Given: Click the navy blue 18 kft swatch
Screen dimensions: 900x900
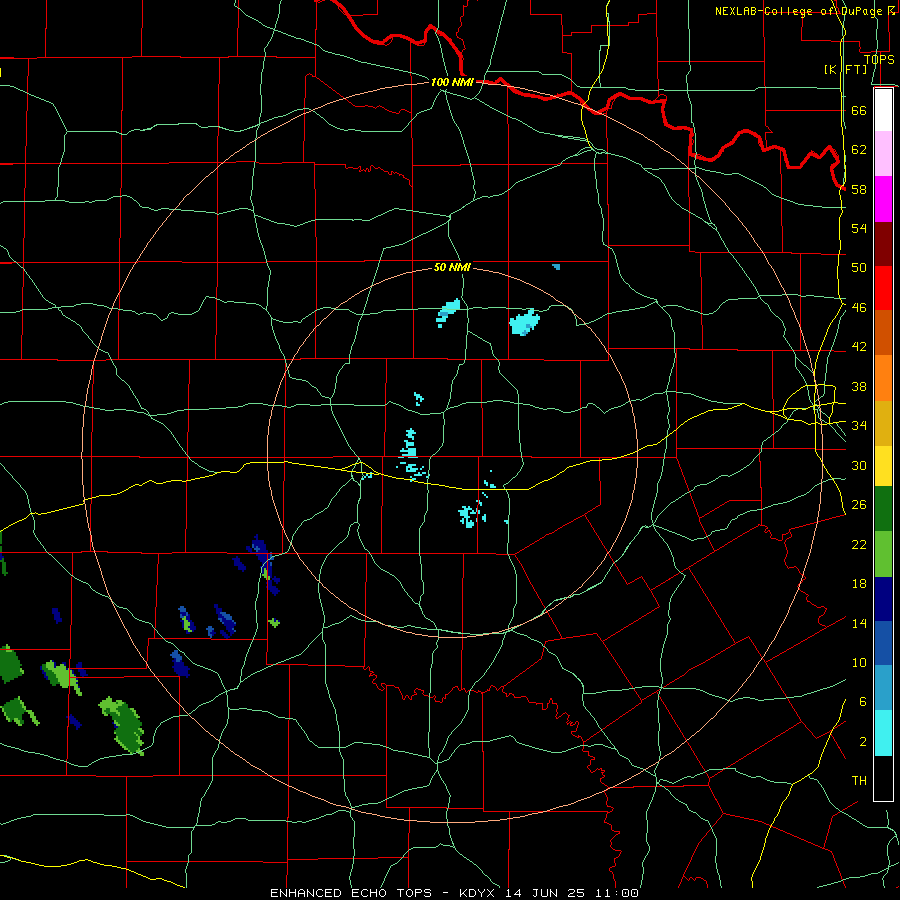Looking at the screenshot, I should [x=883, y=599].
